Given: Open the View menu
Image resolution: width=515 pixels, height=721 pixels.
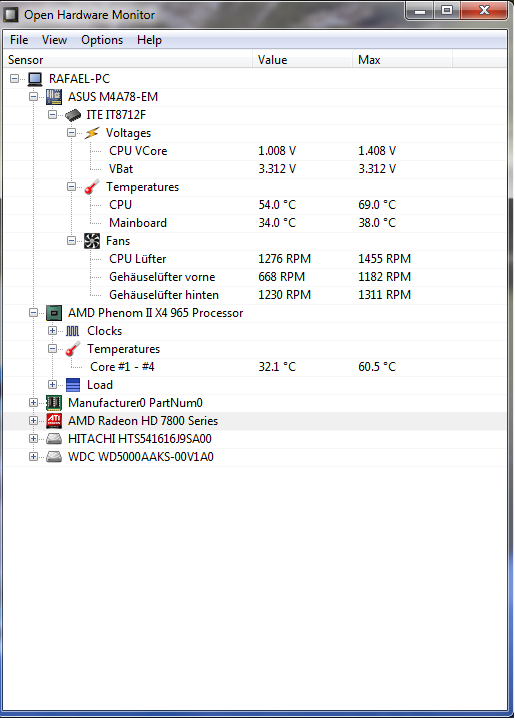Looking at the screenshot, I should pyautogui.click(x=54, y=40).
